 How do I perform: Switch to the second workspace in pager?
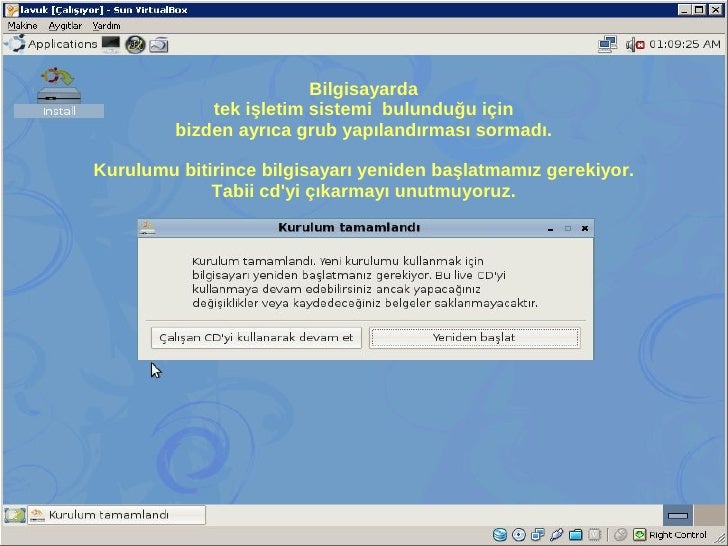point(708,515)
